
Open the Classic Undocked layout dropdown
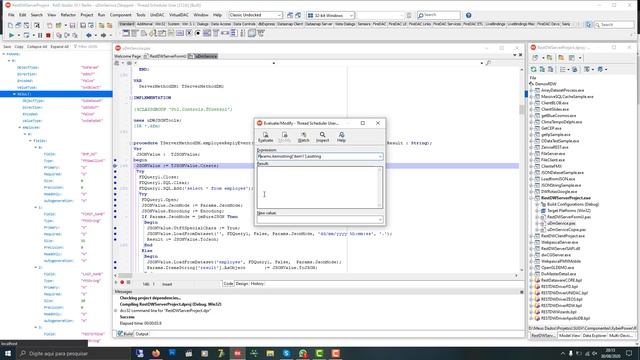click(279, 15)
